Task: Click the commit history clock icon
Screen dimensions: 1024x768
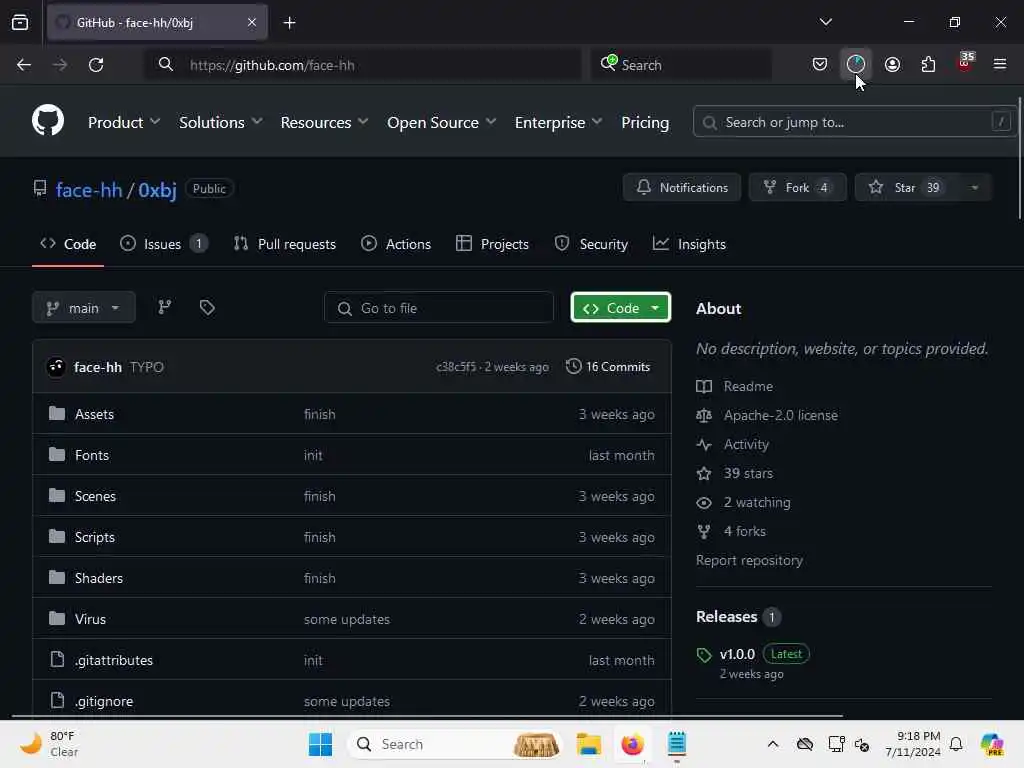Action: pyautogui.click(x=573, y=366)
